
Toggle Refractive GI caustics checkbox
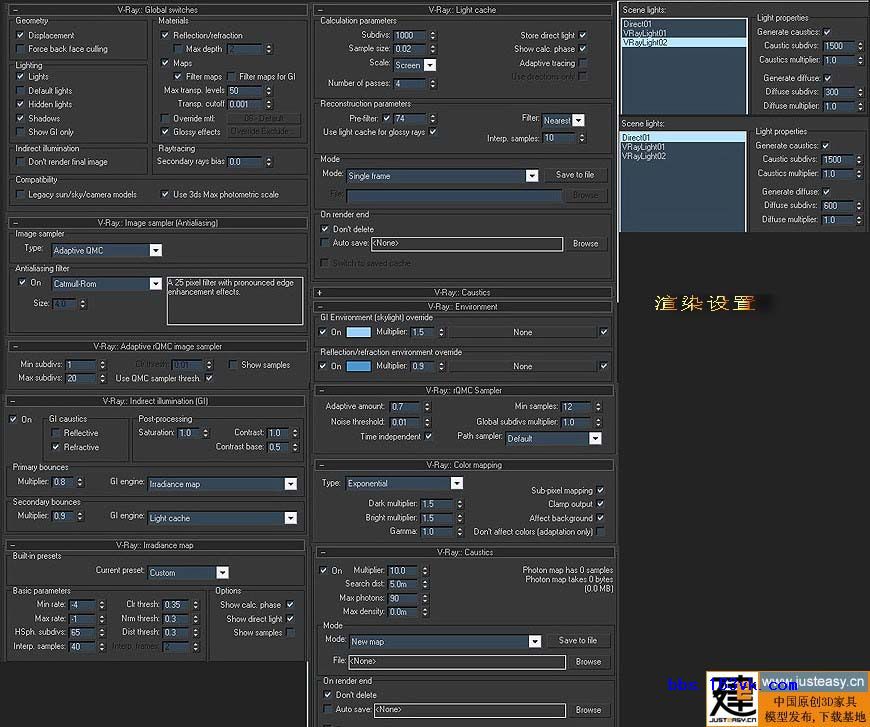point(55,447)
